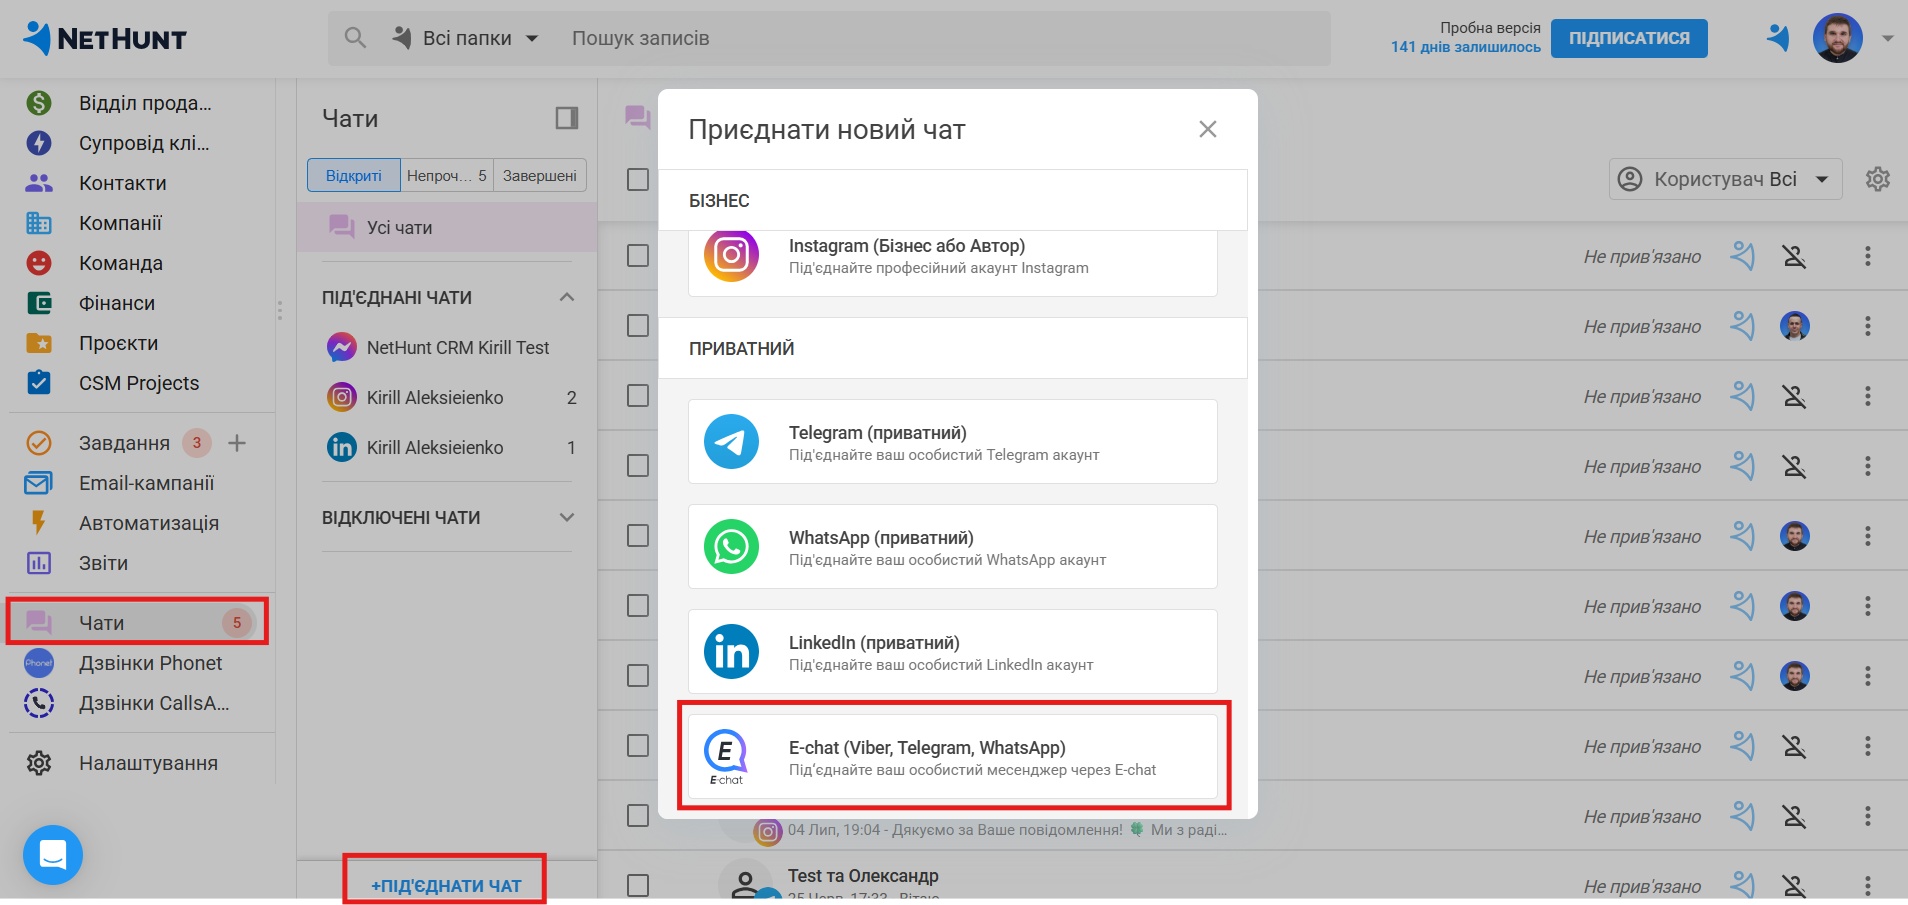Switch to the Завершені chats tab
The image size is (1908, 905).
coord(539,175)
